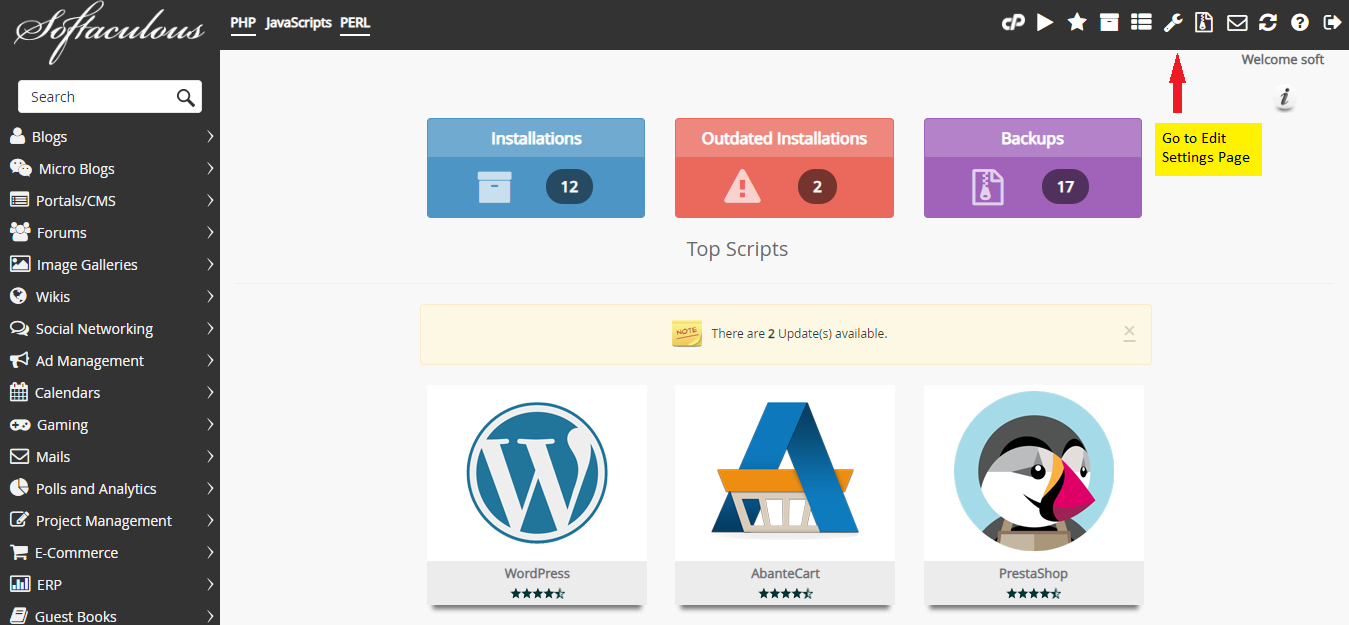Expand the Forums chevron

210,232
